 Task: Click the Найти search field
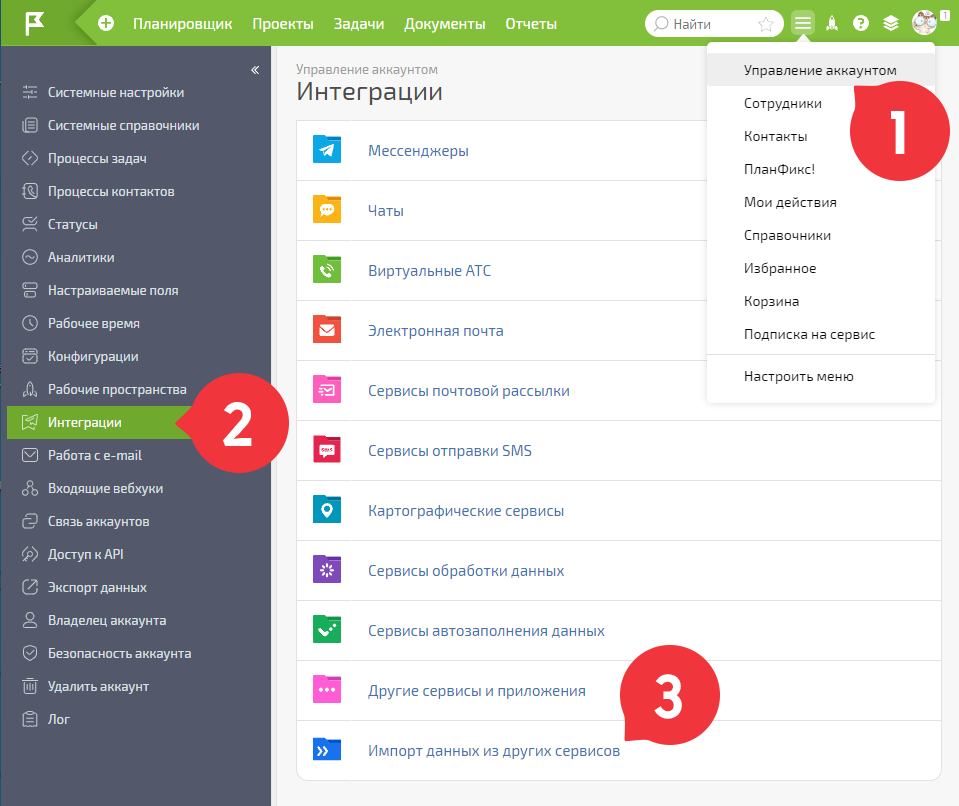point(713,24)
